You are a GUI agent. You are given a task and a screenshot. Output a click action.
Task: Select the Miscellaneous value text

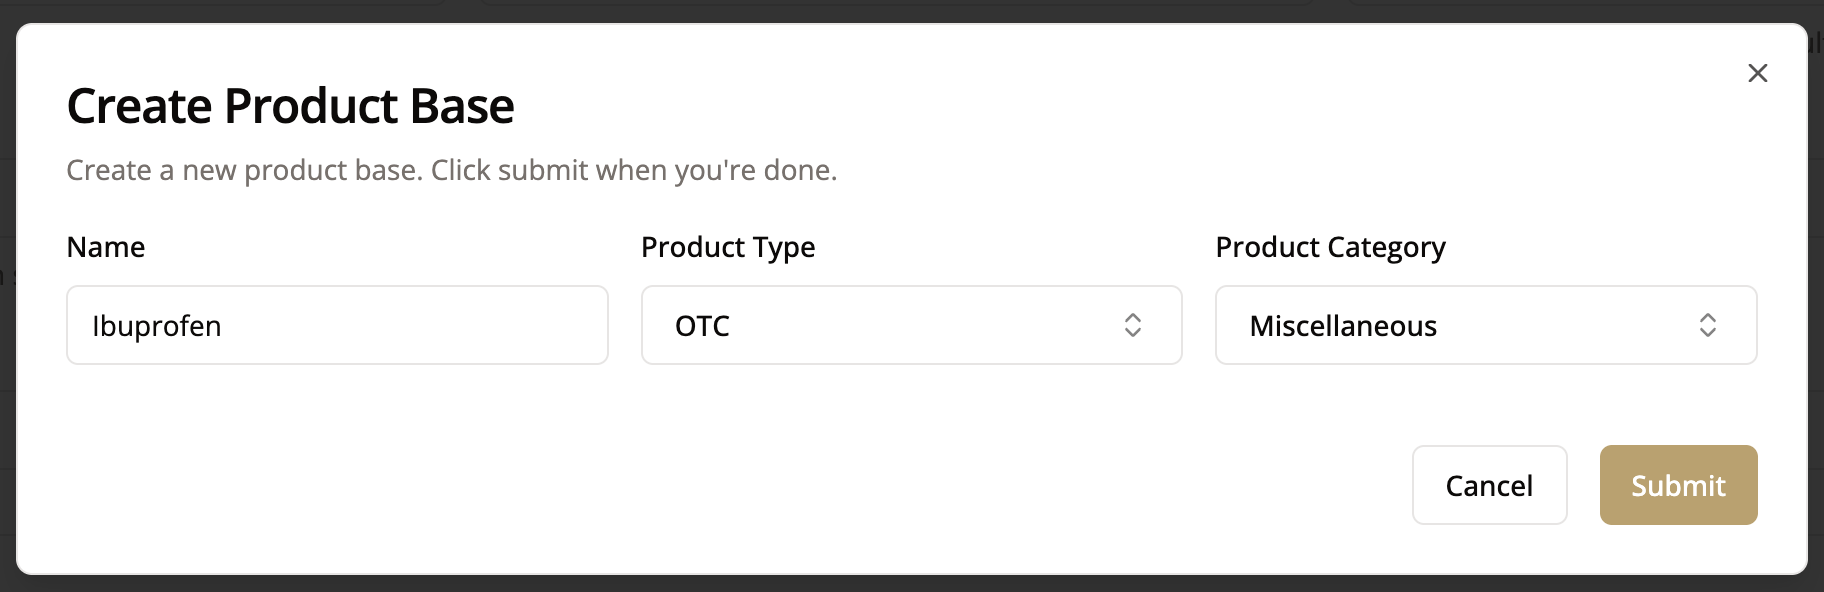[1342, 326]
